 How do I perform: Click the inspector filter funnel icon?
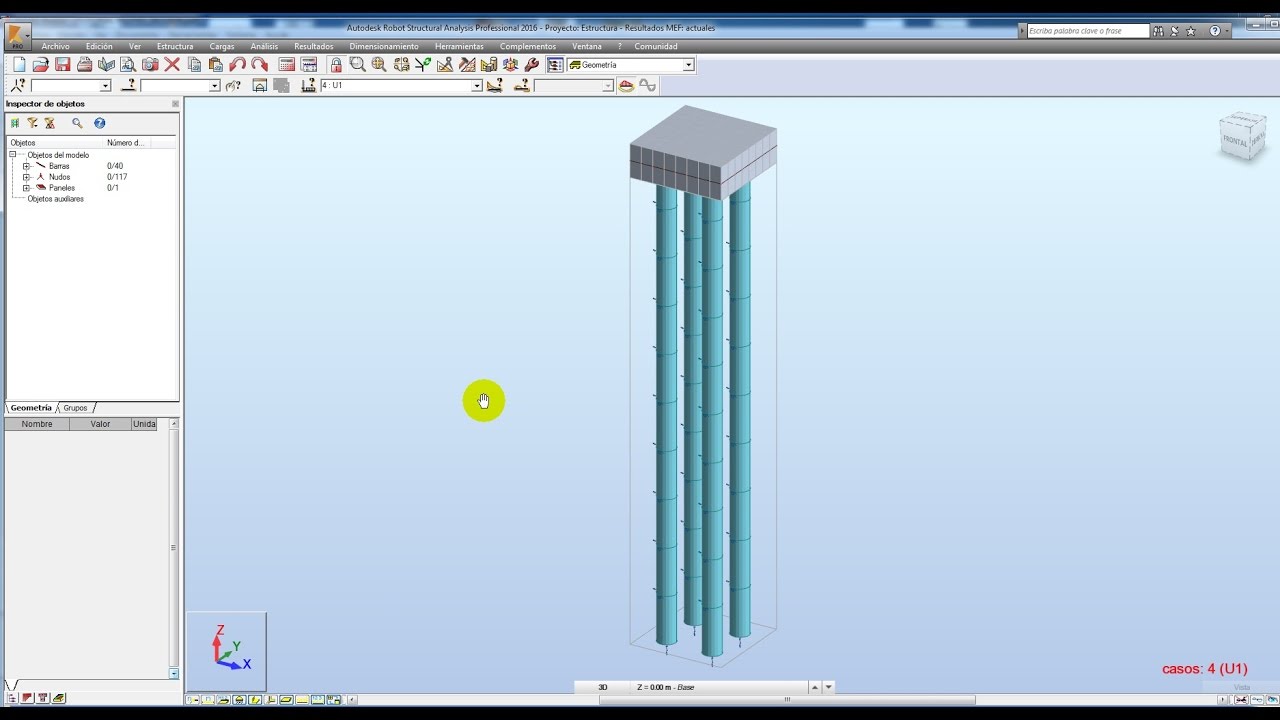coord(32,123)
